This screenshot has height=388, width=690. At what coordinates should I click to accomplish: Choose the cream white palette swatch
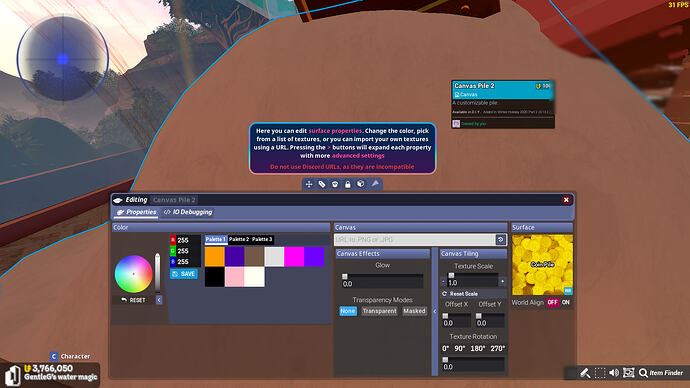pyautogui.click(x=254, y=277)
